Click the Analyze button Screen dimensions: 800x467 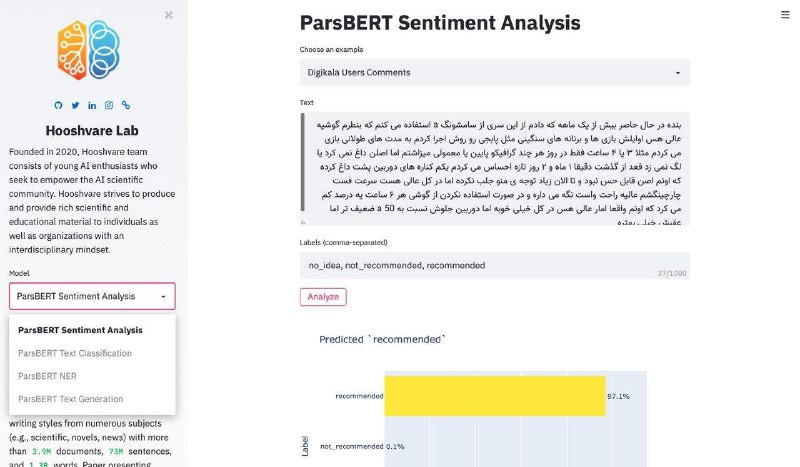click(323, 297)
